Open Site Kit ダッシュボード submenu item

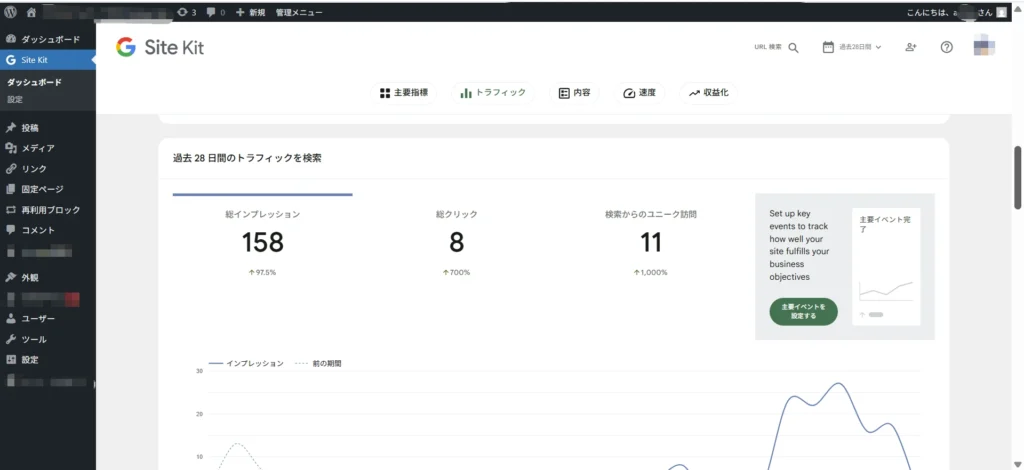(34, 82)
